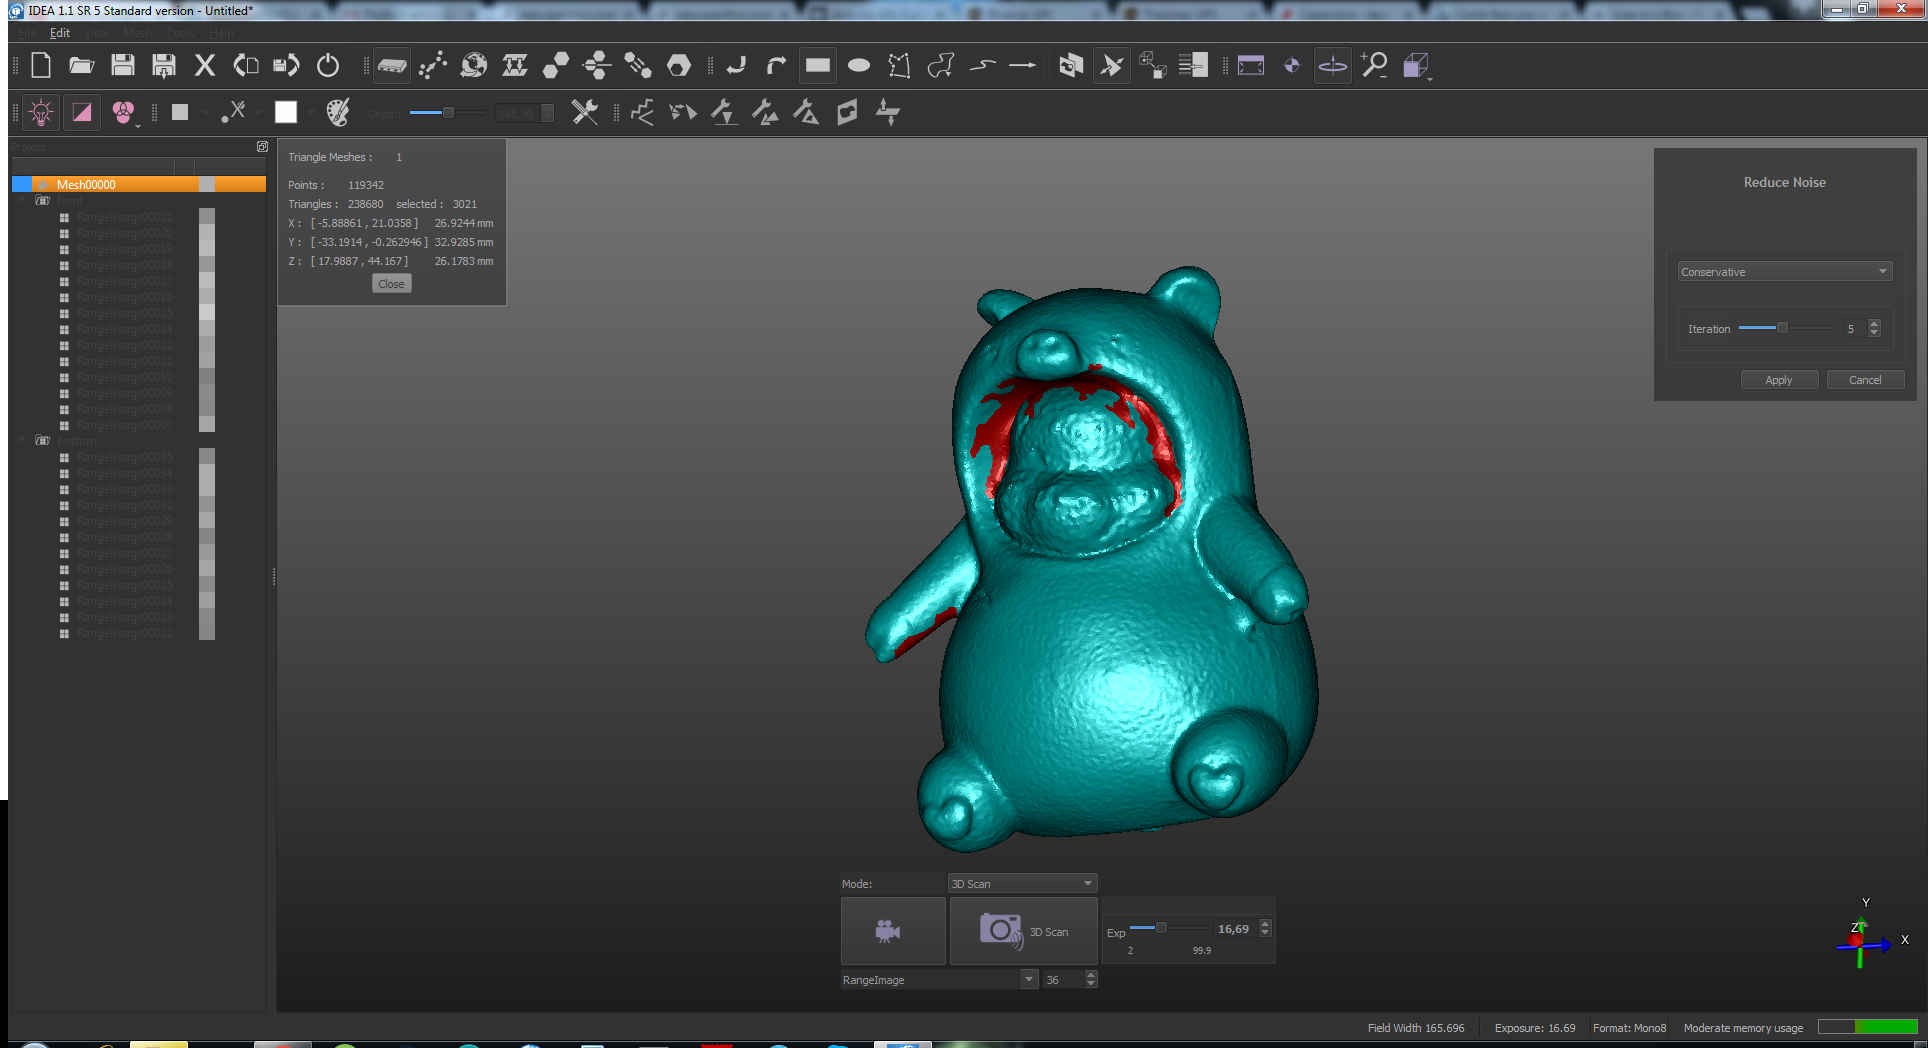Click the staircase line mesh tool icon
Viewport: 1928px width, 1048px height.
[642, 112]
